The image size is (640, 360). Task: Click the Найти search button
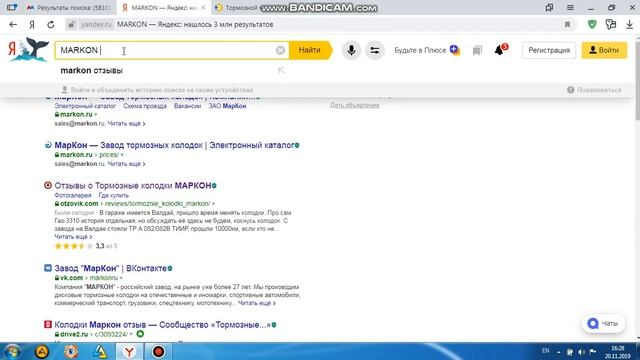[310, 50]
